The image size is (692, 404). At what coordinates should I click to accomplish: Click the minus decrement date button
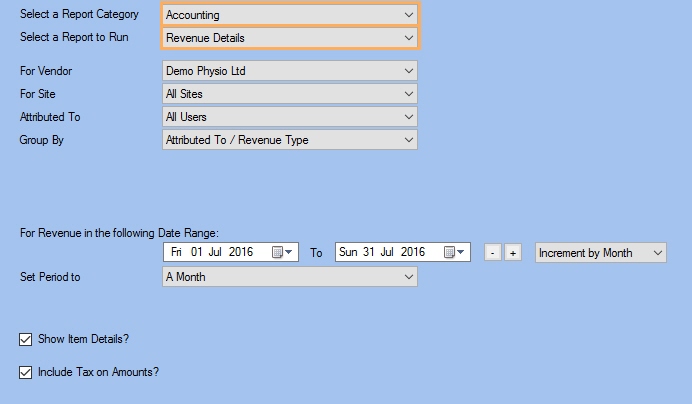pos(493,253)
